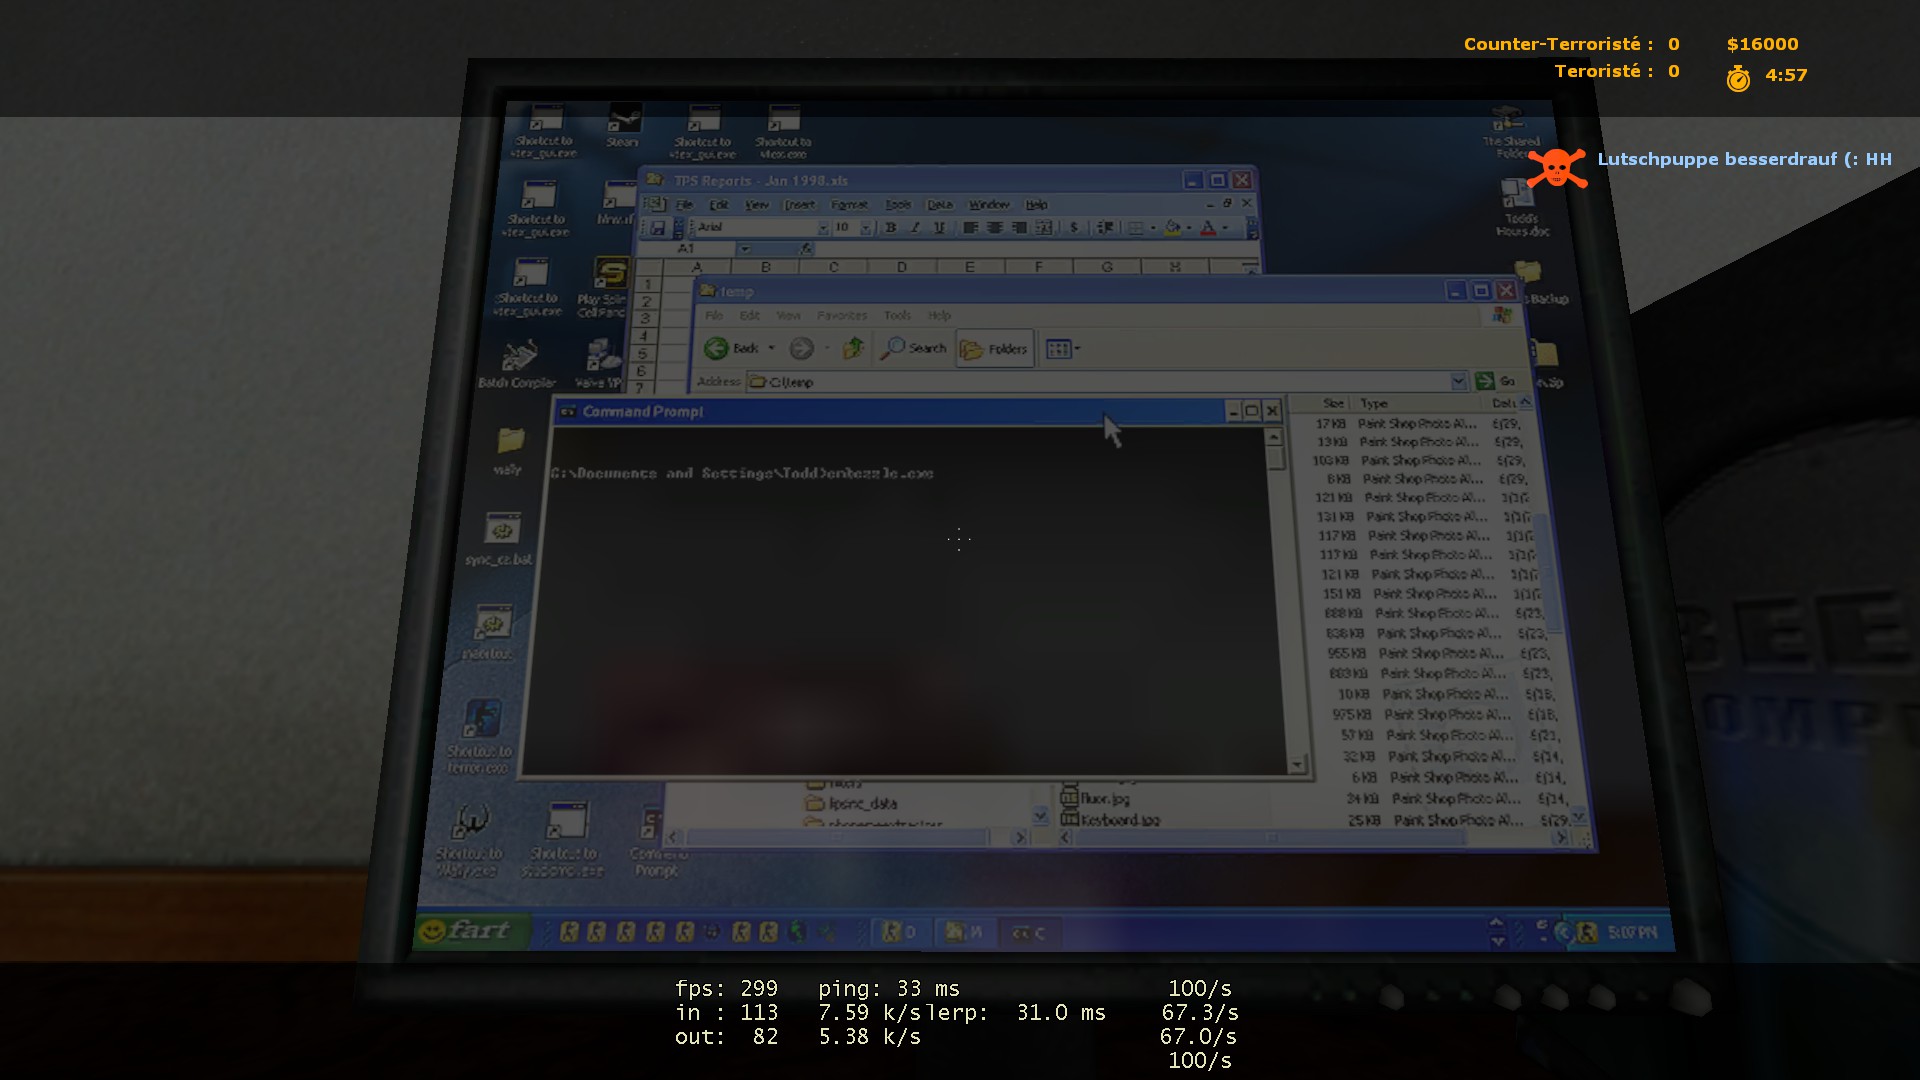Open Tools menu in temp window
Image resolution: width=1920 pixels, height=1080 pixels.
897,316
